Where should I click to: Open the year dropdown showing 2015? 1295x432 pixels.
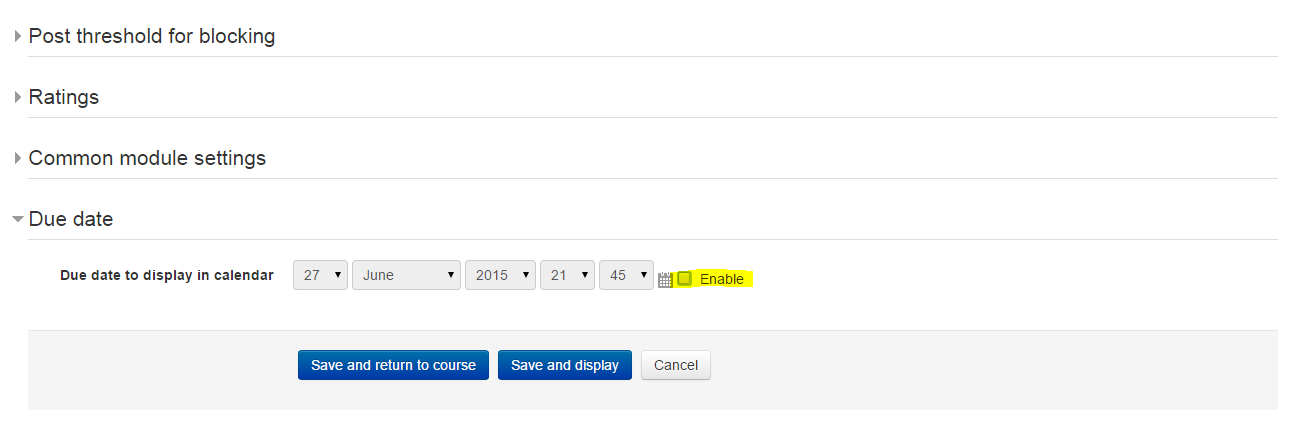pos(500,275)
